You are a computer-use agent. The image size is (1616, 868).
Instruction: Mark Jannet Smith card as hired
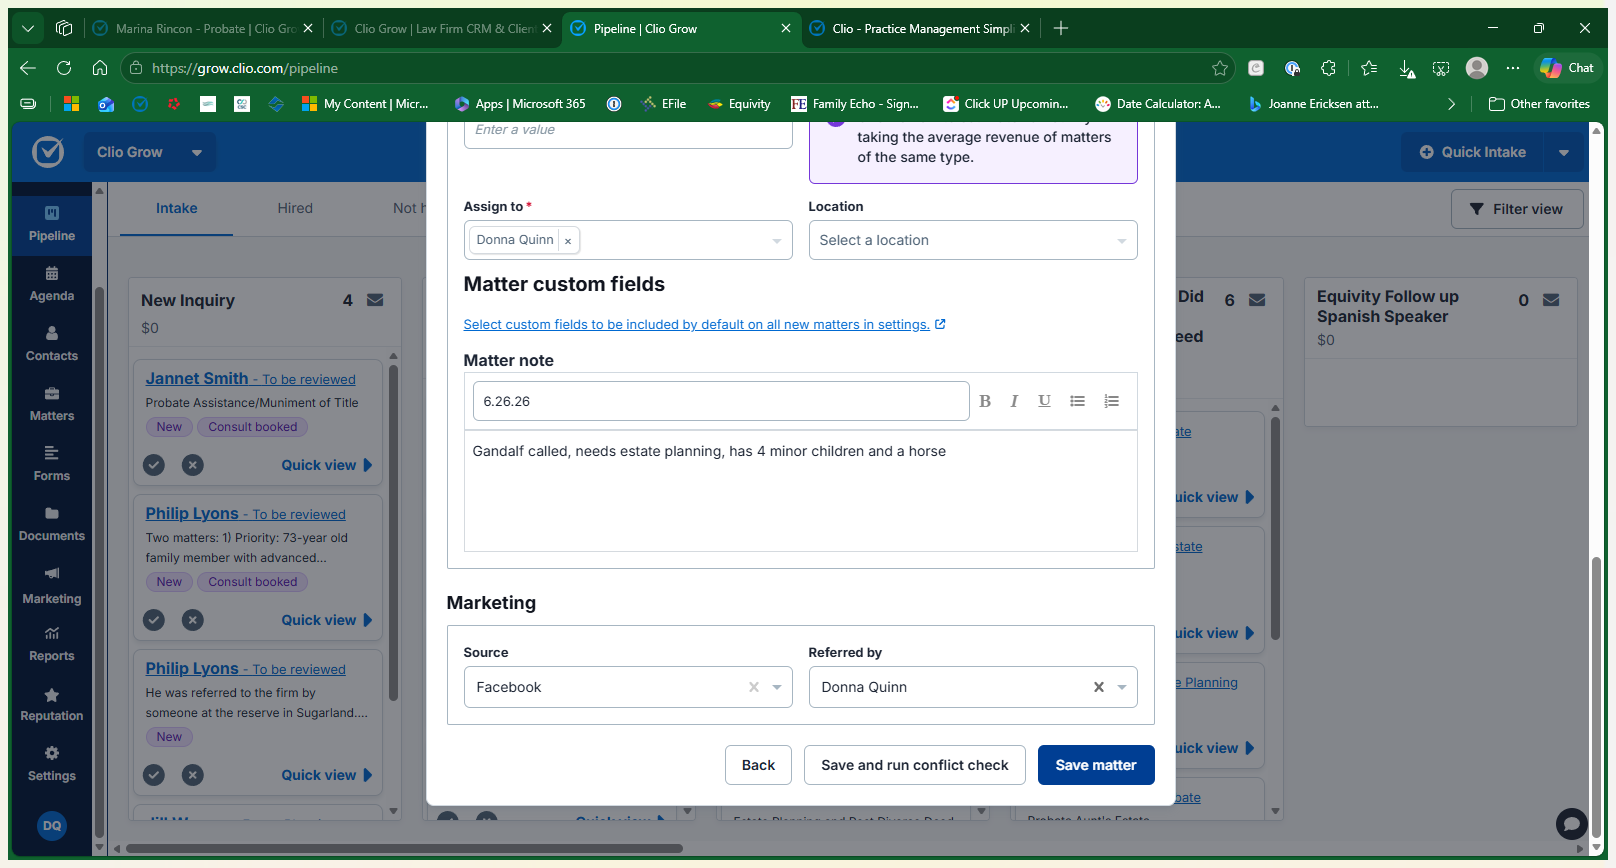pos(154,465)
